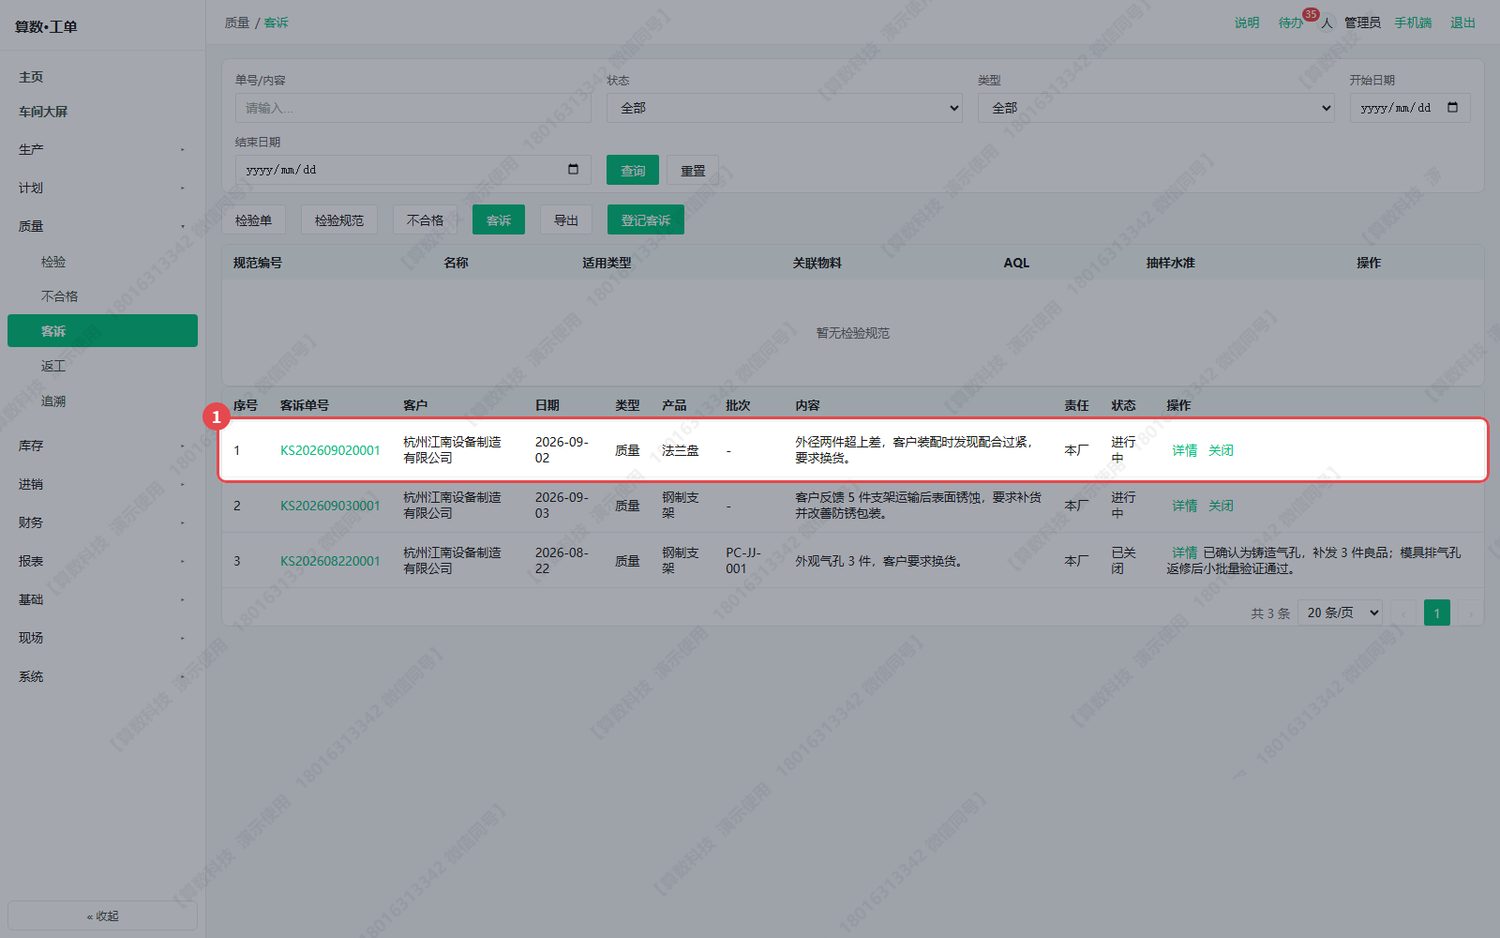Expand the 现场 sidebar menu
Image resolution: width=1500 pixels, height=938 pixels.
pos(102,638)
